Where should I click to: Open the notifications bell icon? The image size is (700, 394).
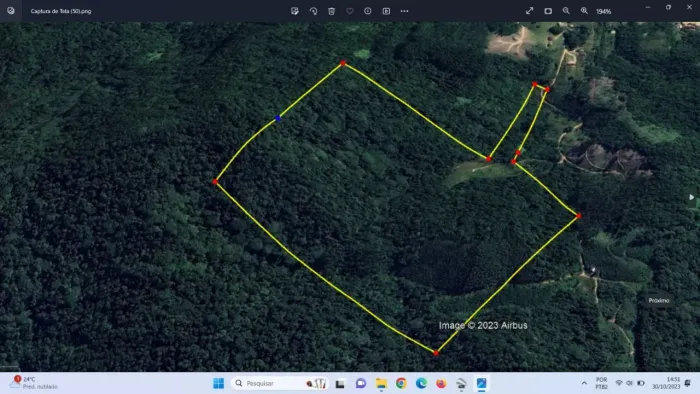[688, 383]
